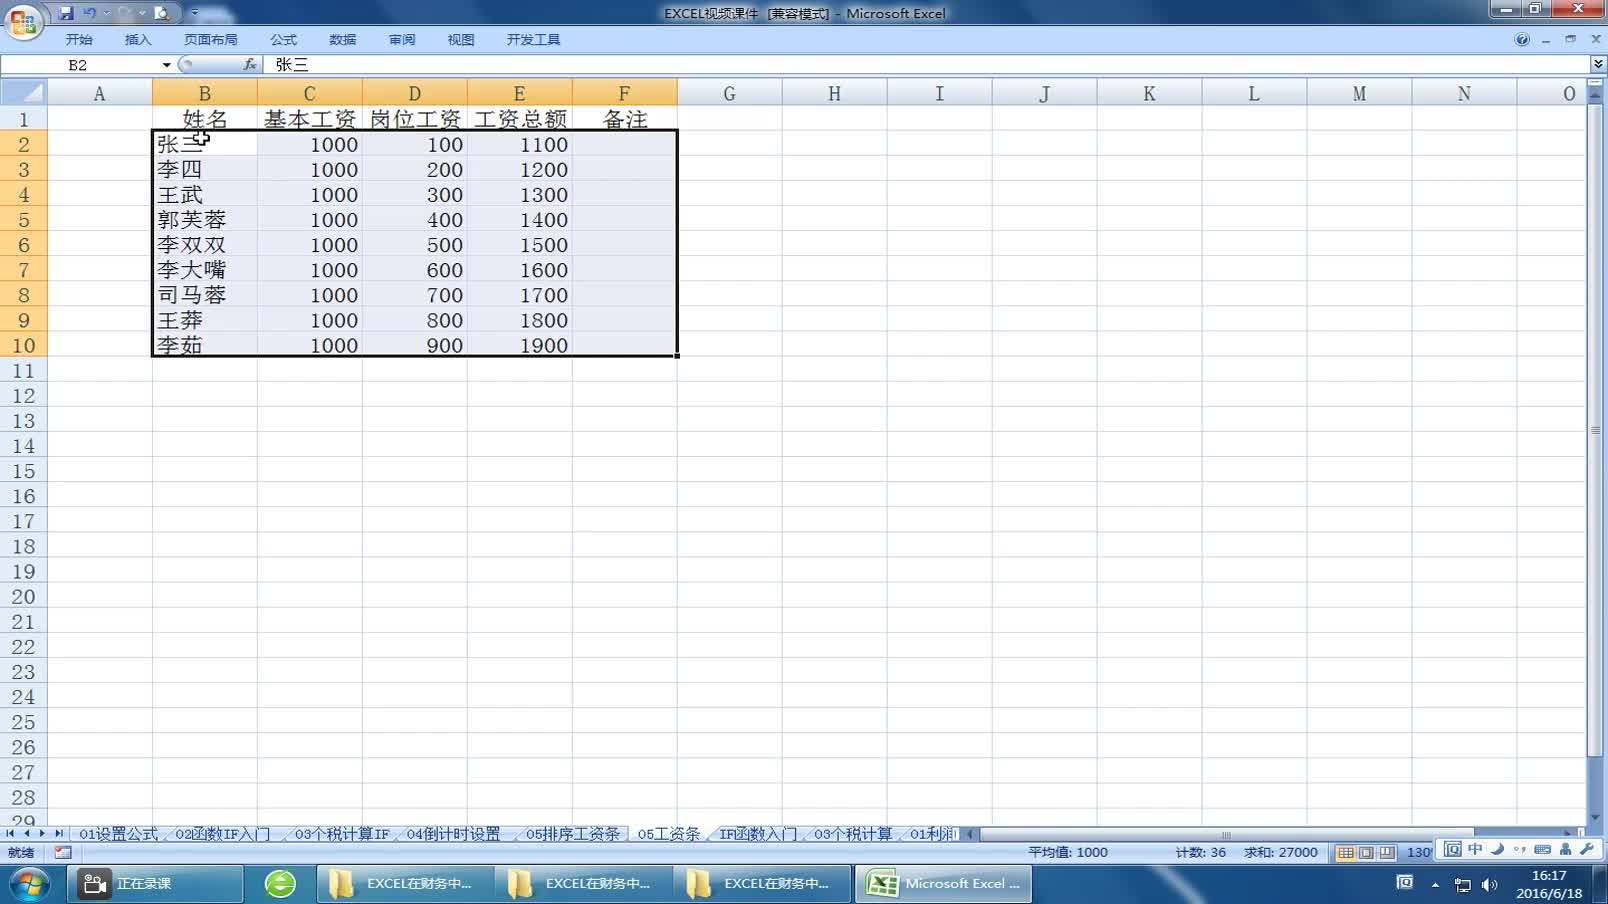Switch to Normal view in status bar

tap(1346, 853)
